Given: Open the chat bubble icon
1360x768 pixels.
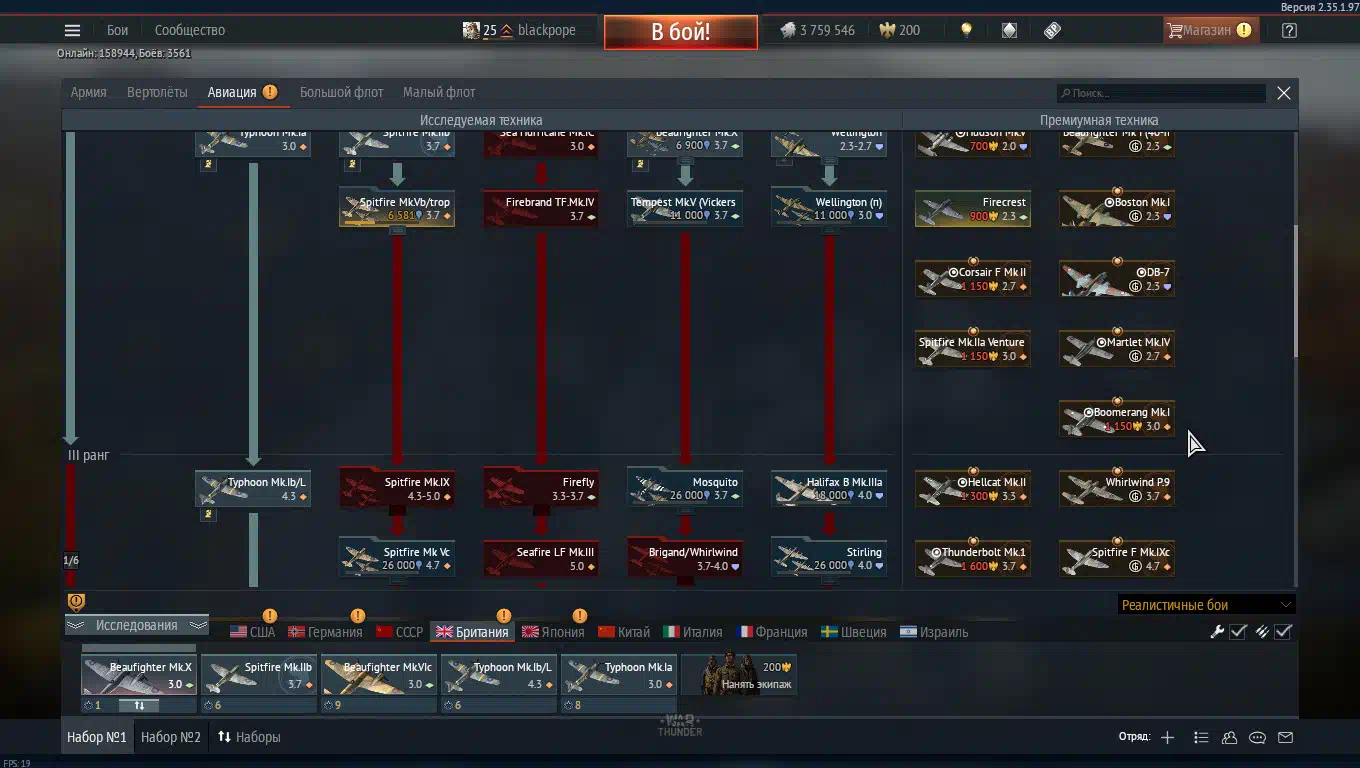Looking at the screenshot, I should (x=1257, y=737).
